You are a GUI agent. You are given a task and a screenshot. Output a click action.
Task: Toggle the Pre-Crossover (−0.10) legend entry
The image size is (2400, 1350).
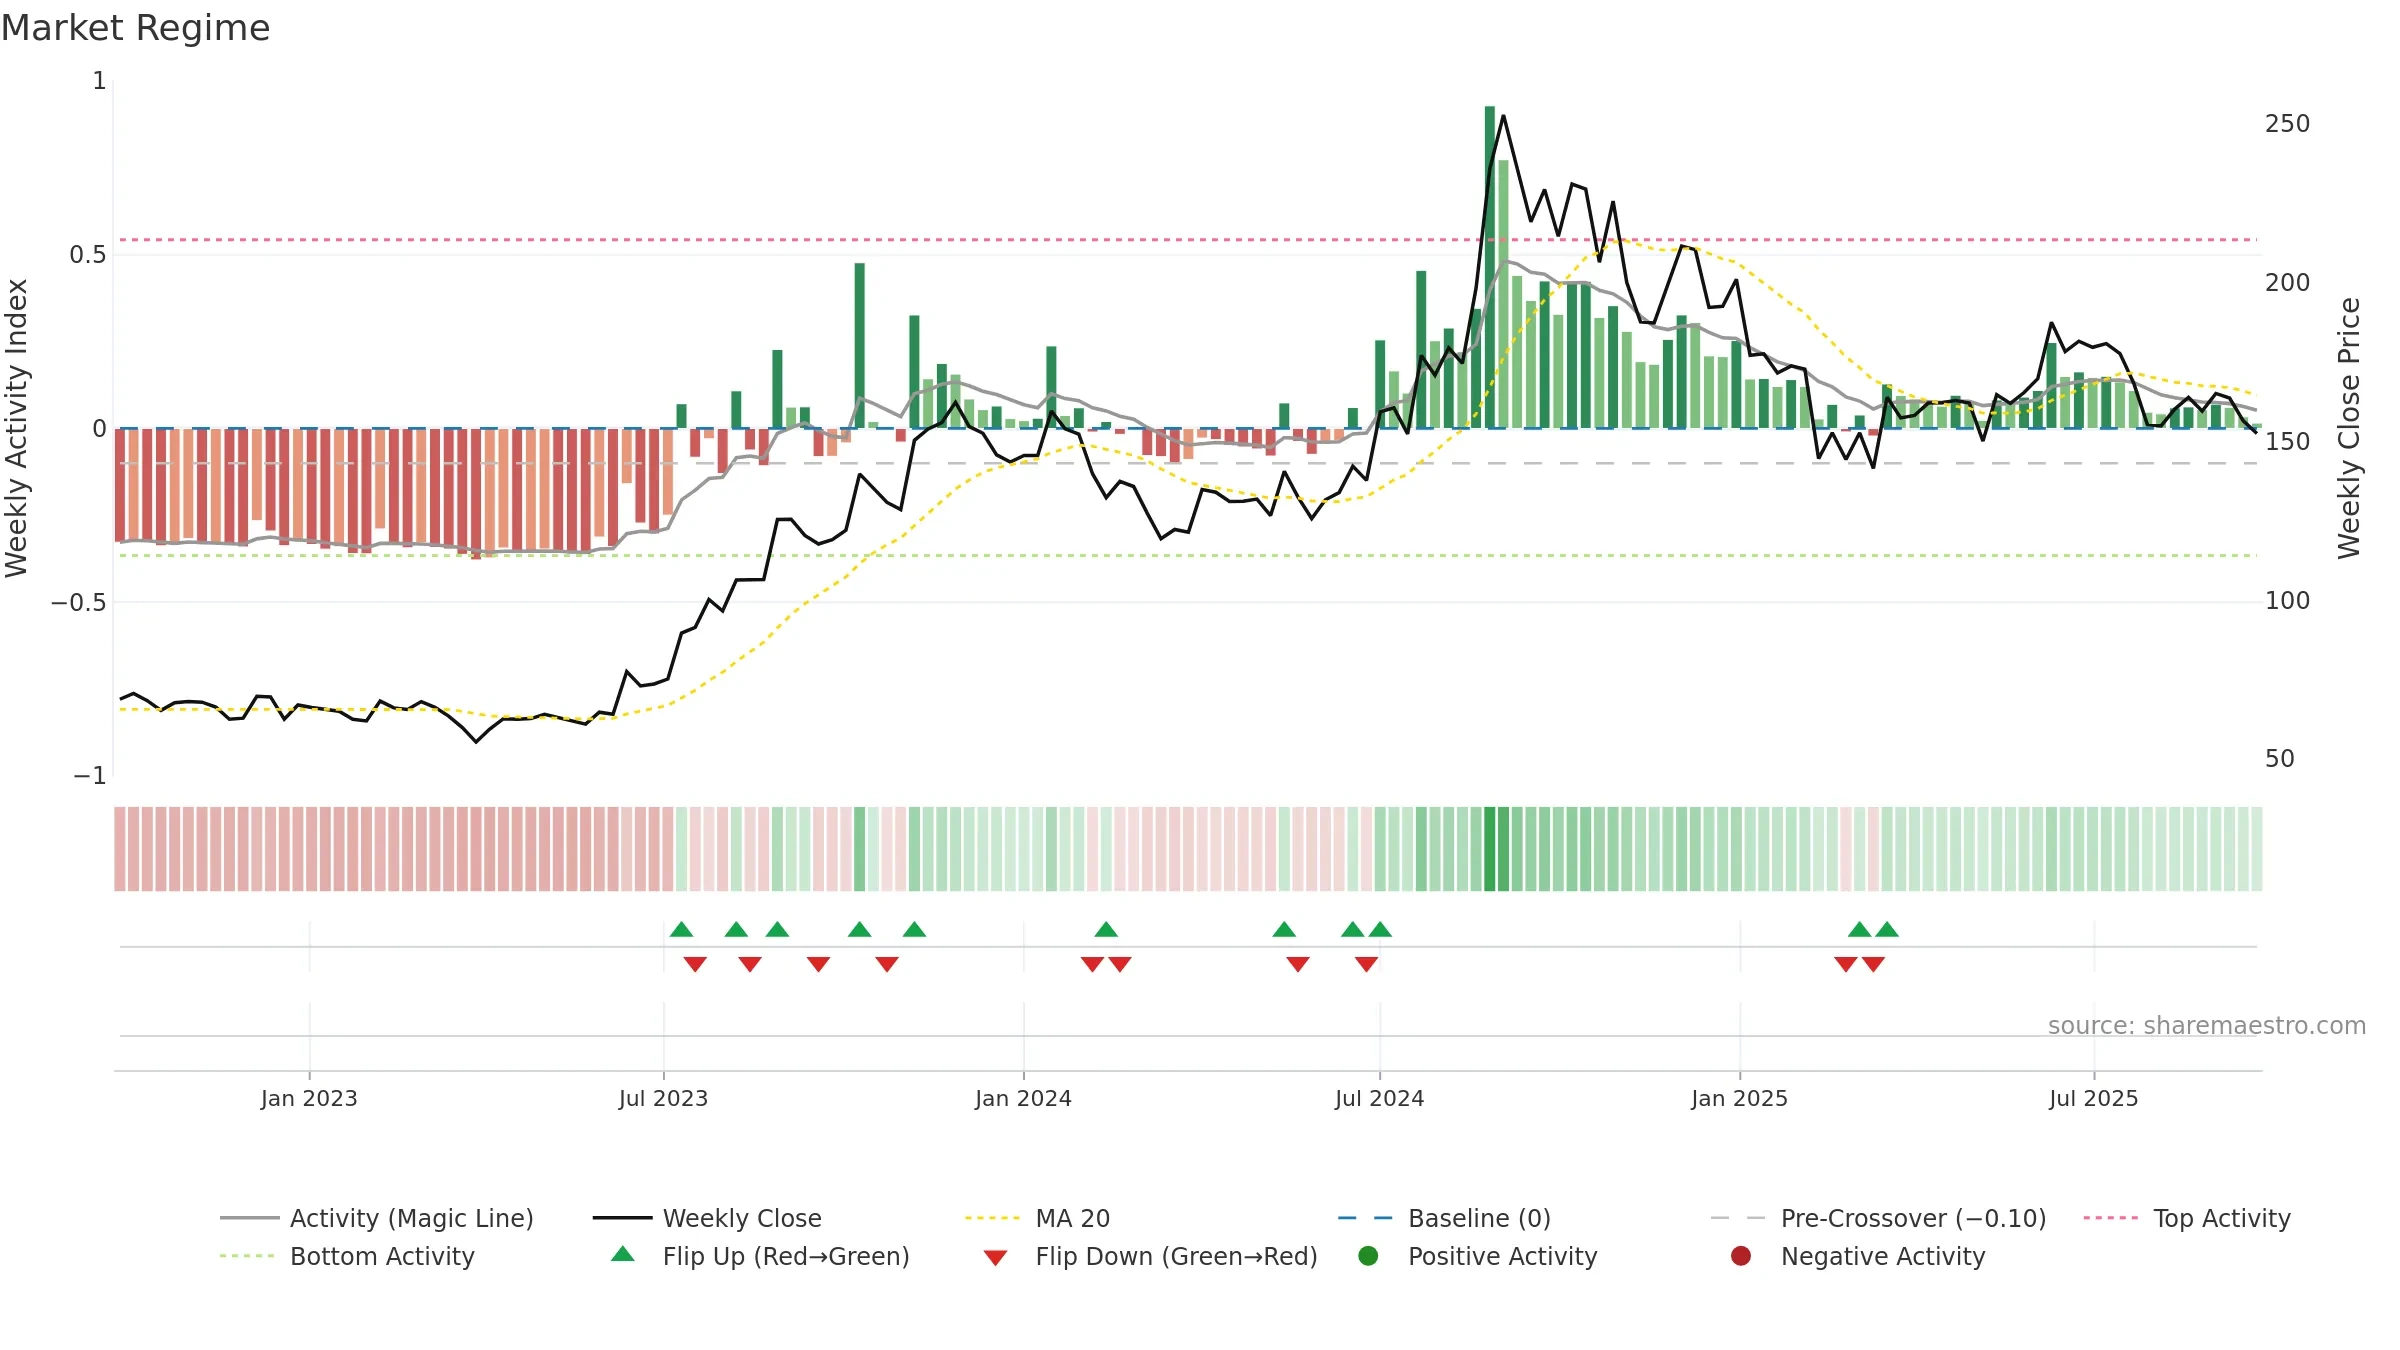pyautogui.click(x=1878, y=1218)
